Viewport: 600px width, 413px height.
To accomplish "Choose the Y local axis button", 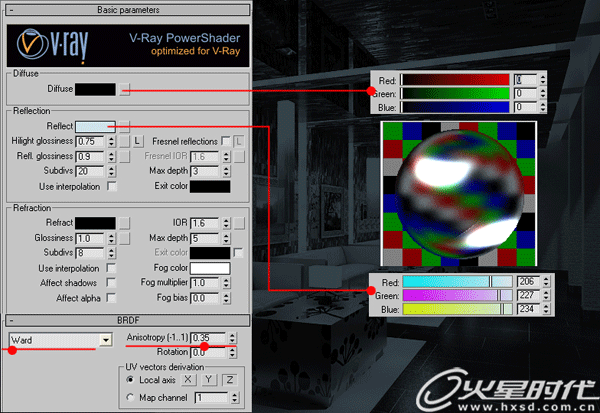I will point(209,380).
